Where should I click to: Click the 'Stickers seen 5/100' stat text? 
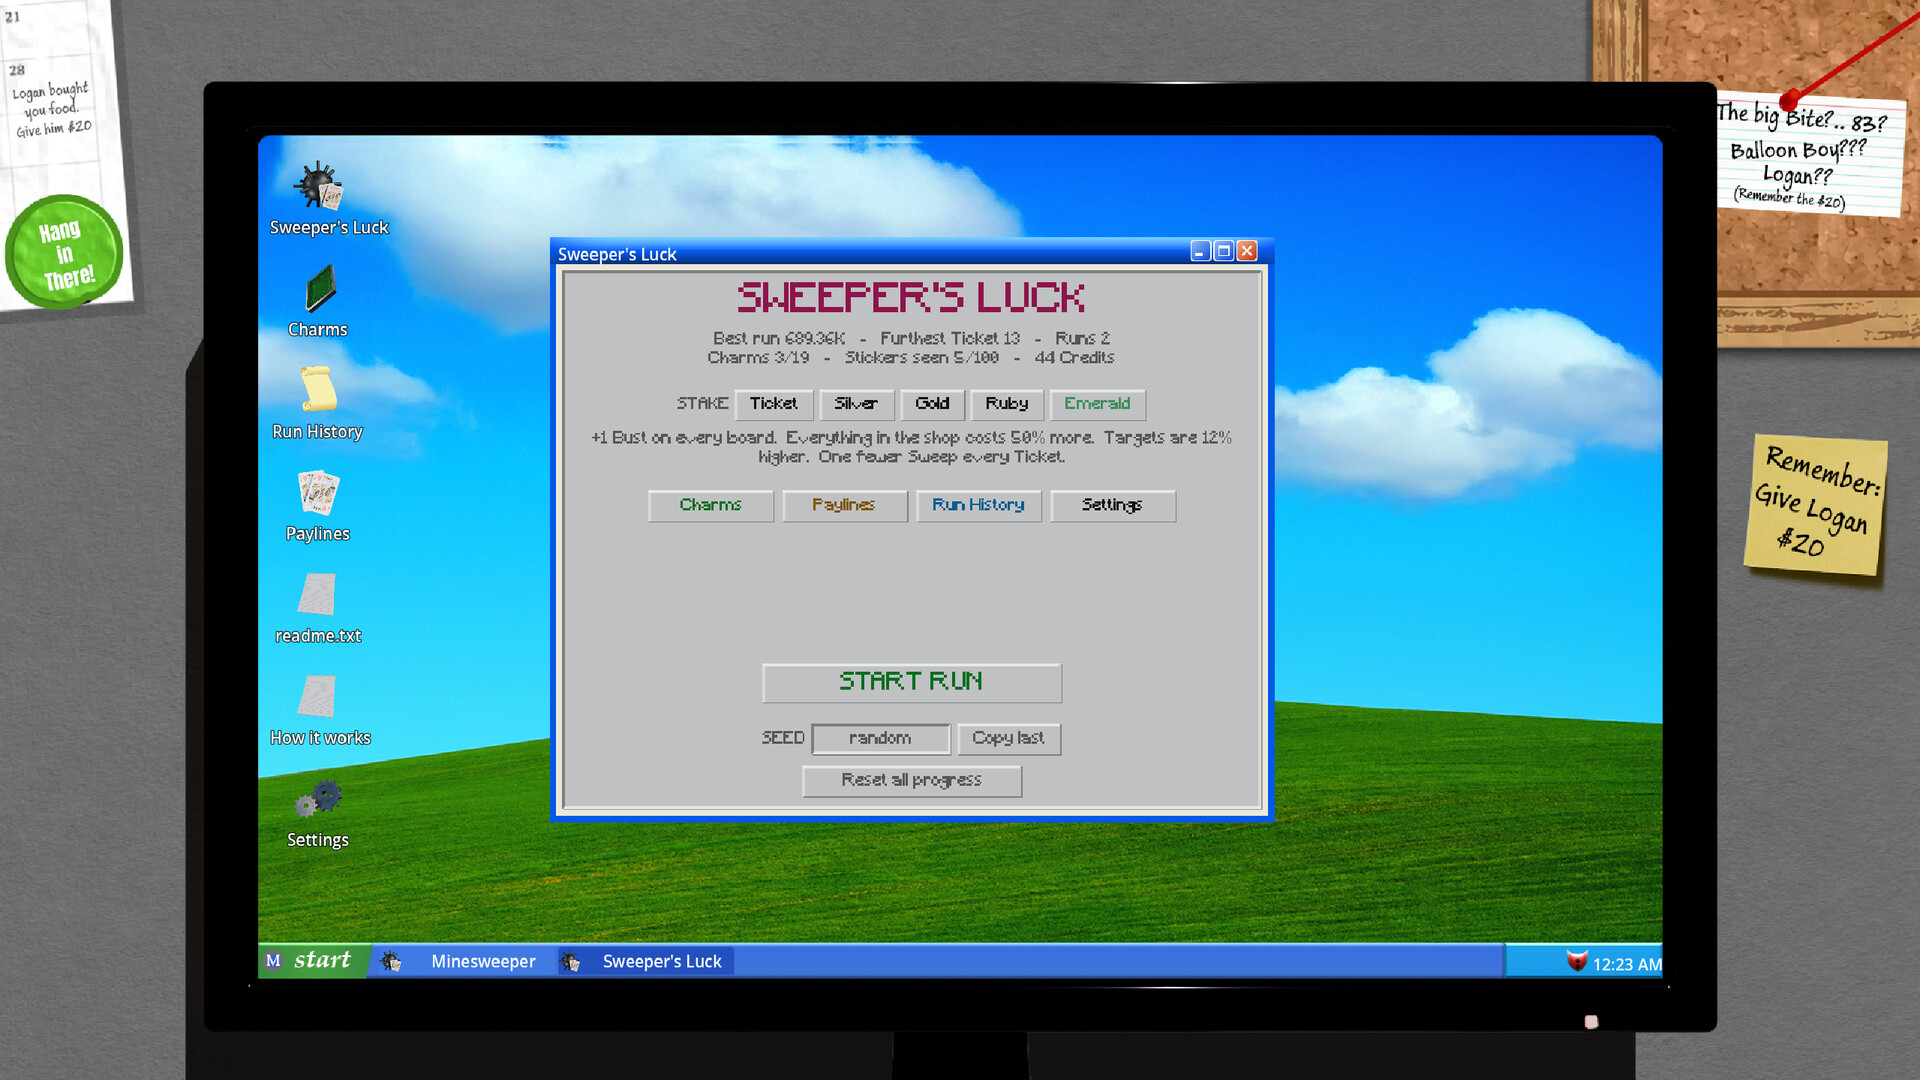[x=921, y=358]
